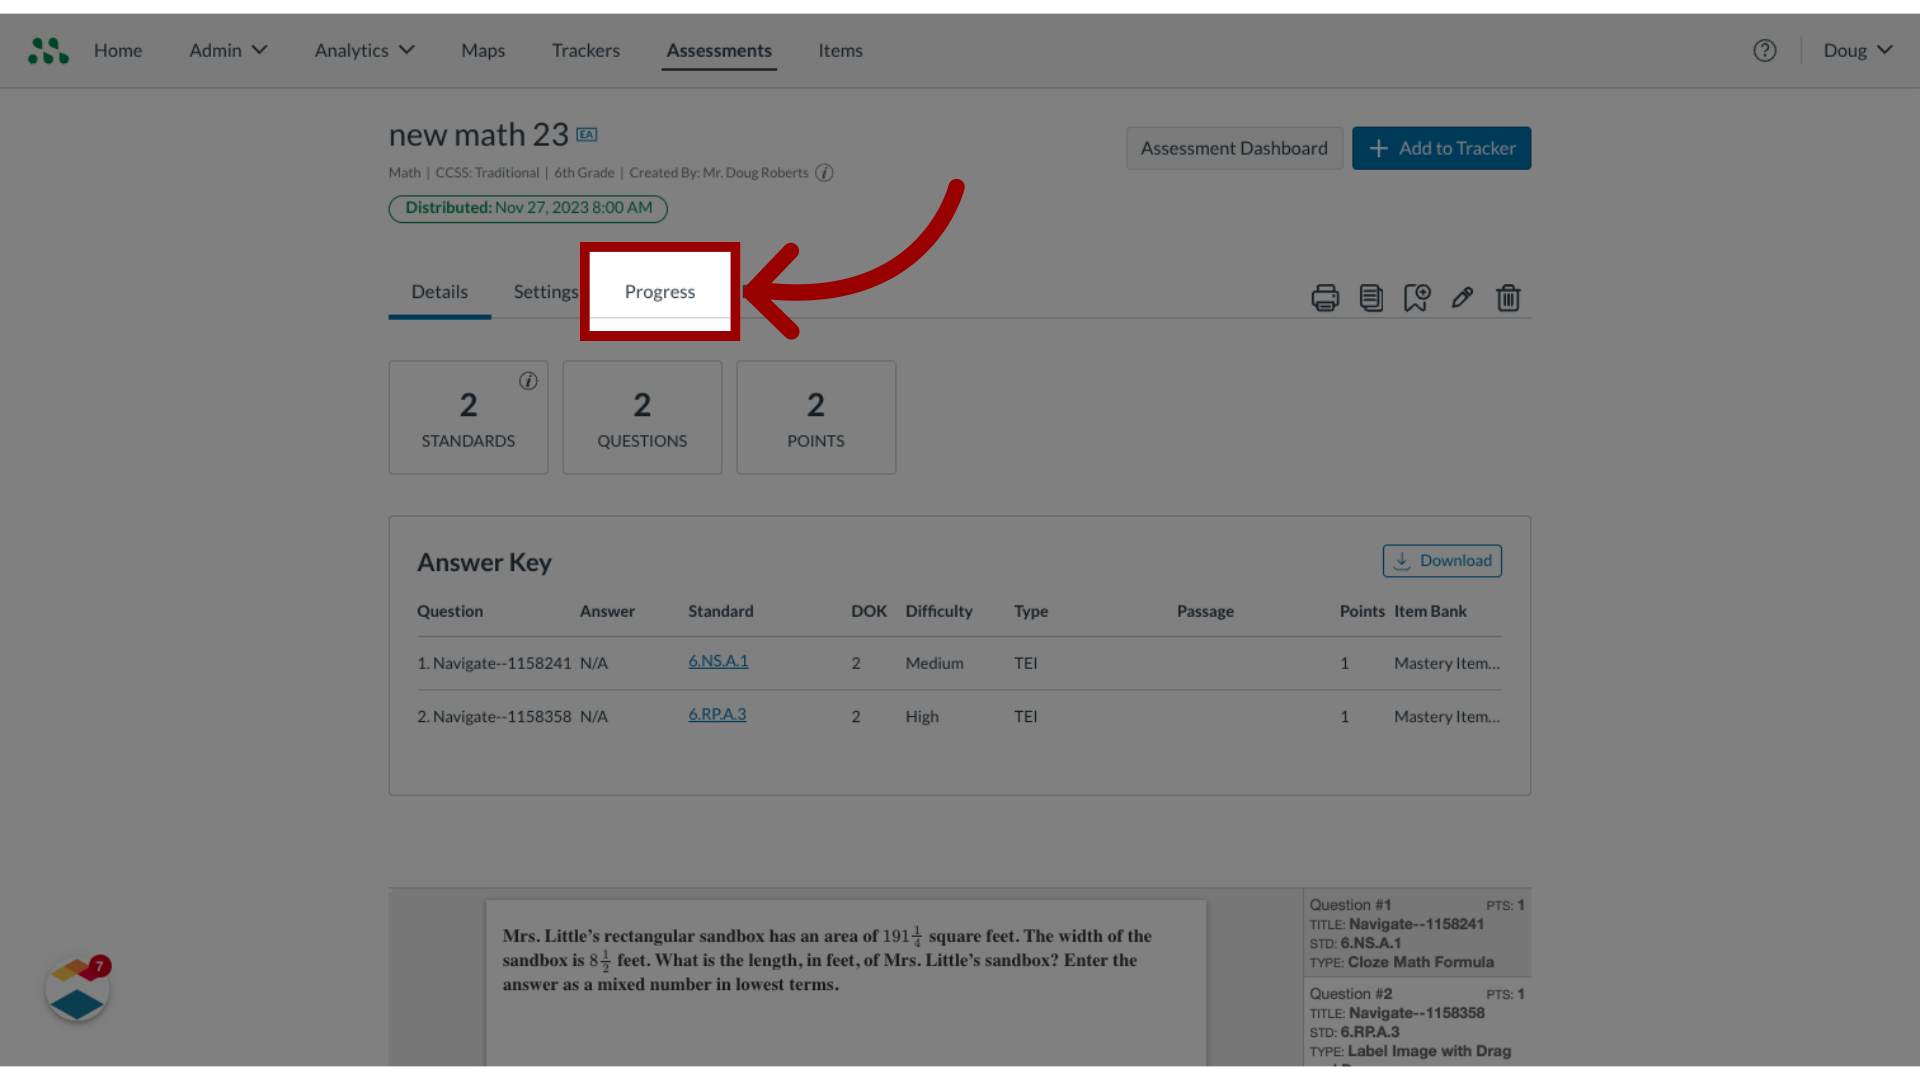Open the 6.RP.A.3 standard link
Image resolution: width=1920 pixels, height=1080 pixels.
(x=716, y=713)
